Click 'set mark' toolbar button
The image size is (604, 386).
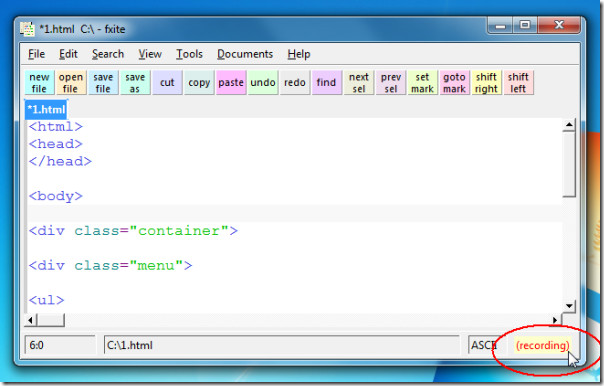tap(423, 83)
